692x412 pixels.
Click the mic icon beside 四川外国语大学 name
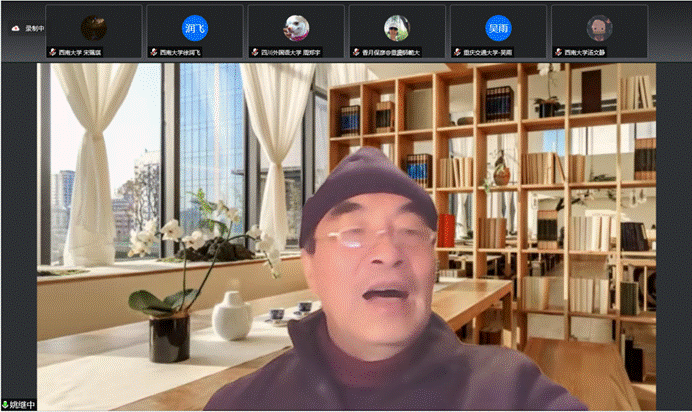(254, 52)
